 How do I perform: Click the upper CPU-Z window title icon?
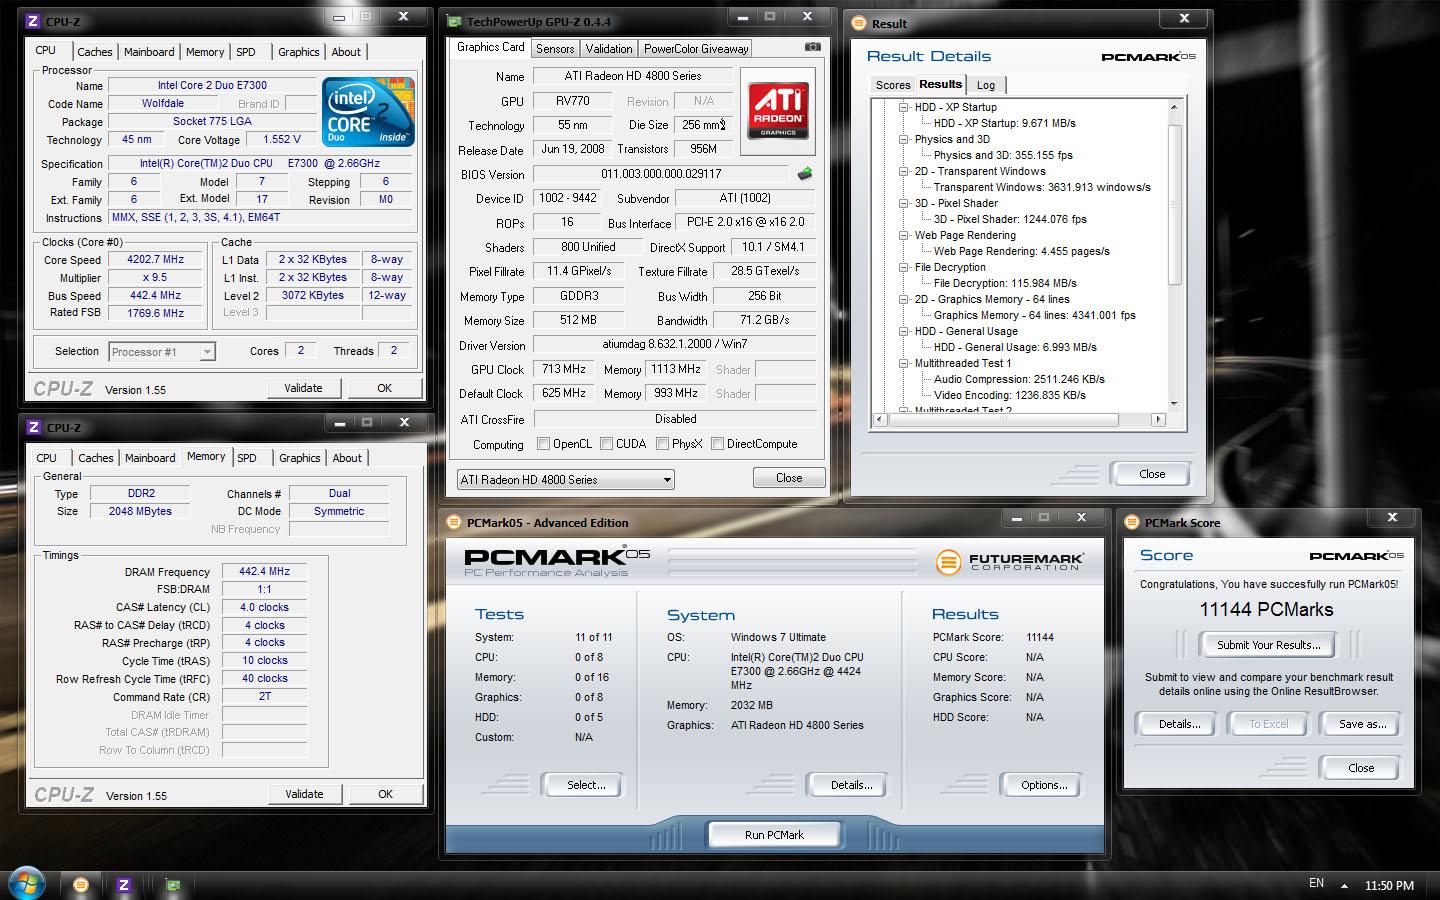pos(33,21)
